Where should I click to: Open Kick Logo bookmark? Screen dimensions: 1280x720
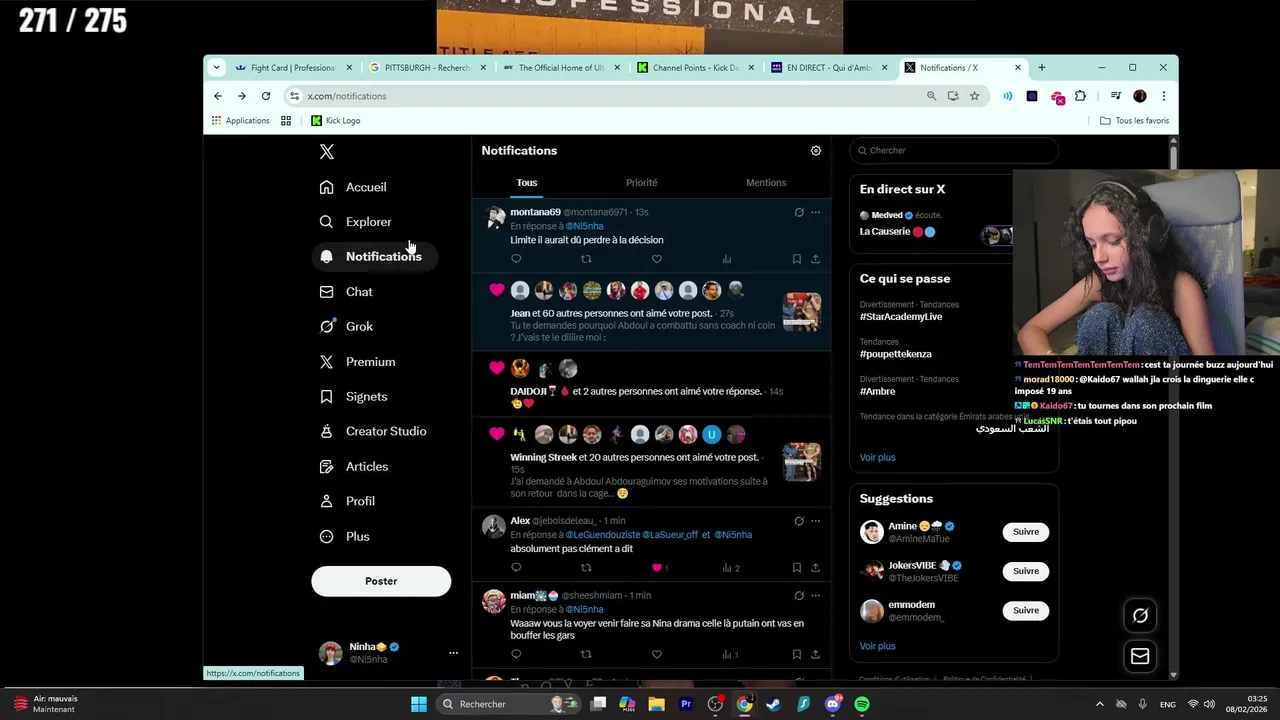(335, 121)
